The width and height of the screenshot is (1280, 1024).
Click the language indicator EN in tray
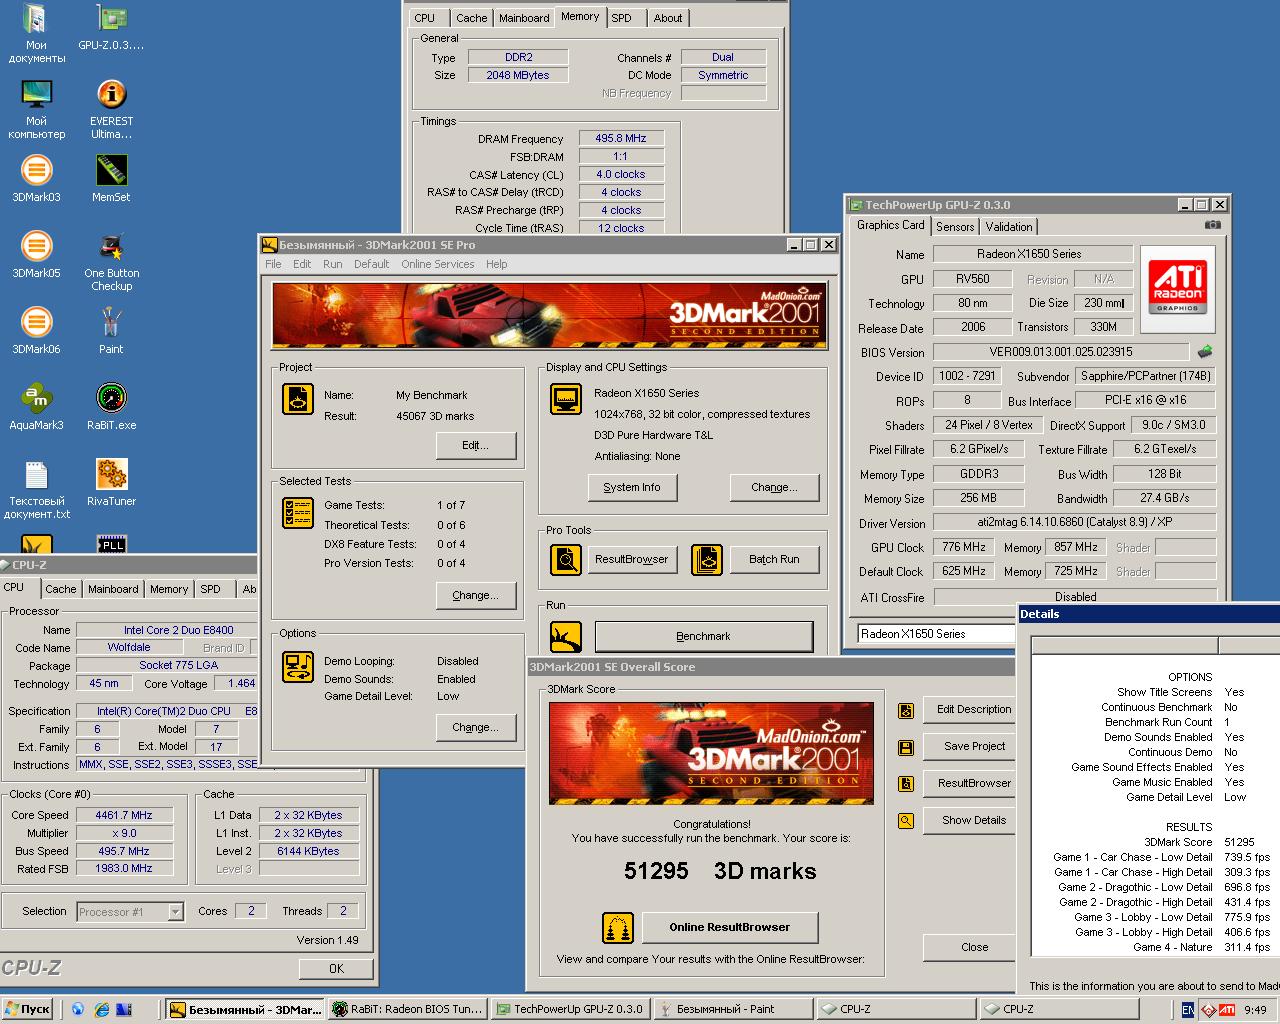[1188, 1010]
